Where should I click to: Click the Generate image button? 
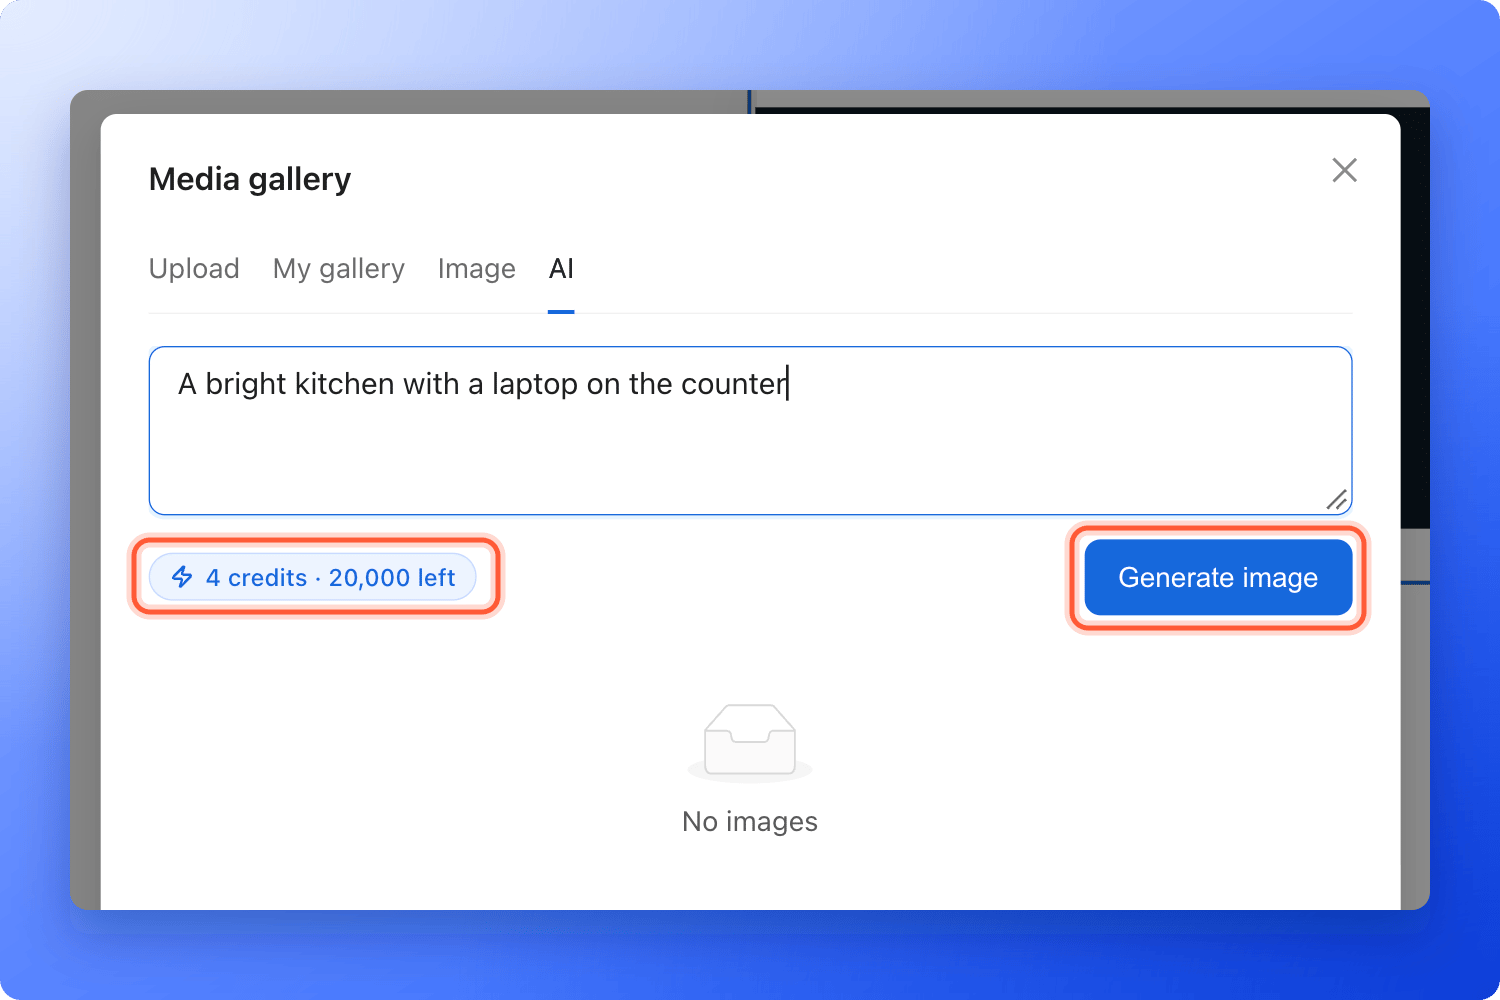click(x=1218, y=578)
